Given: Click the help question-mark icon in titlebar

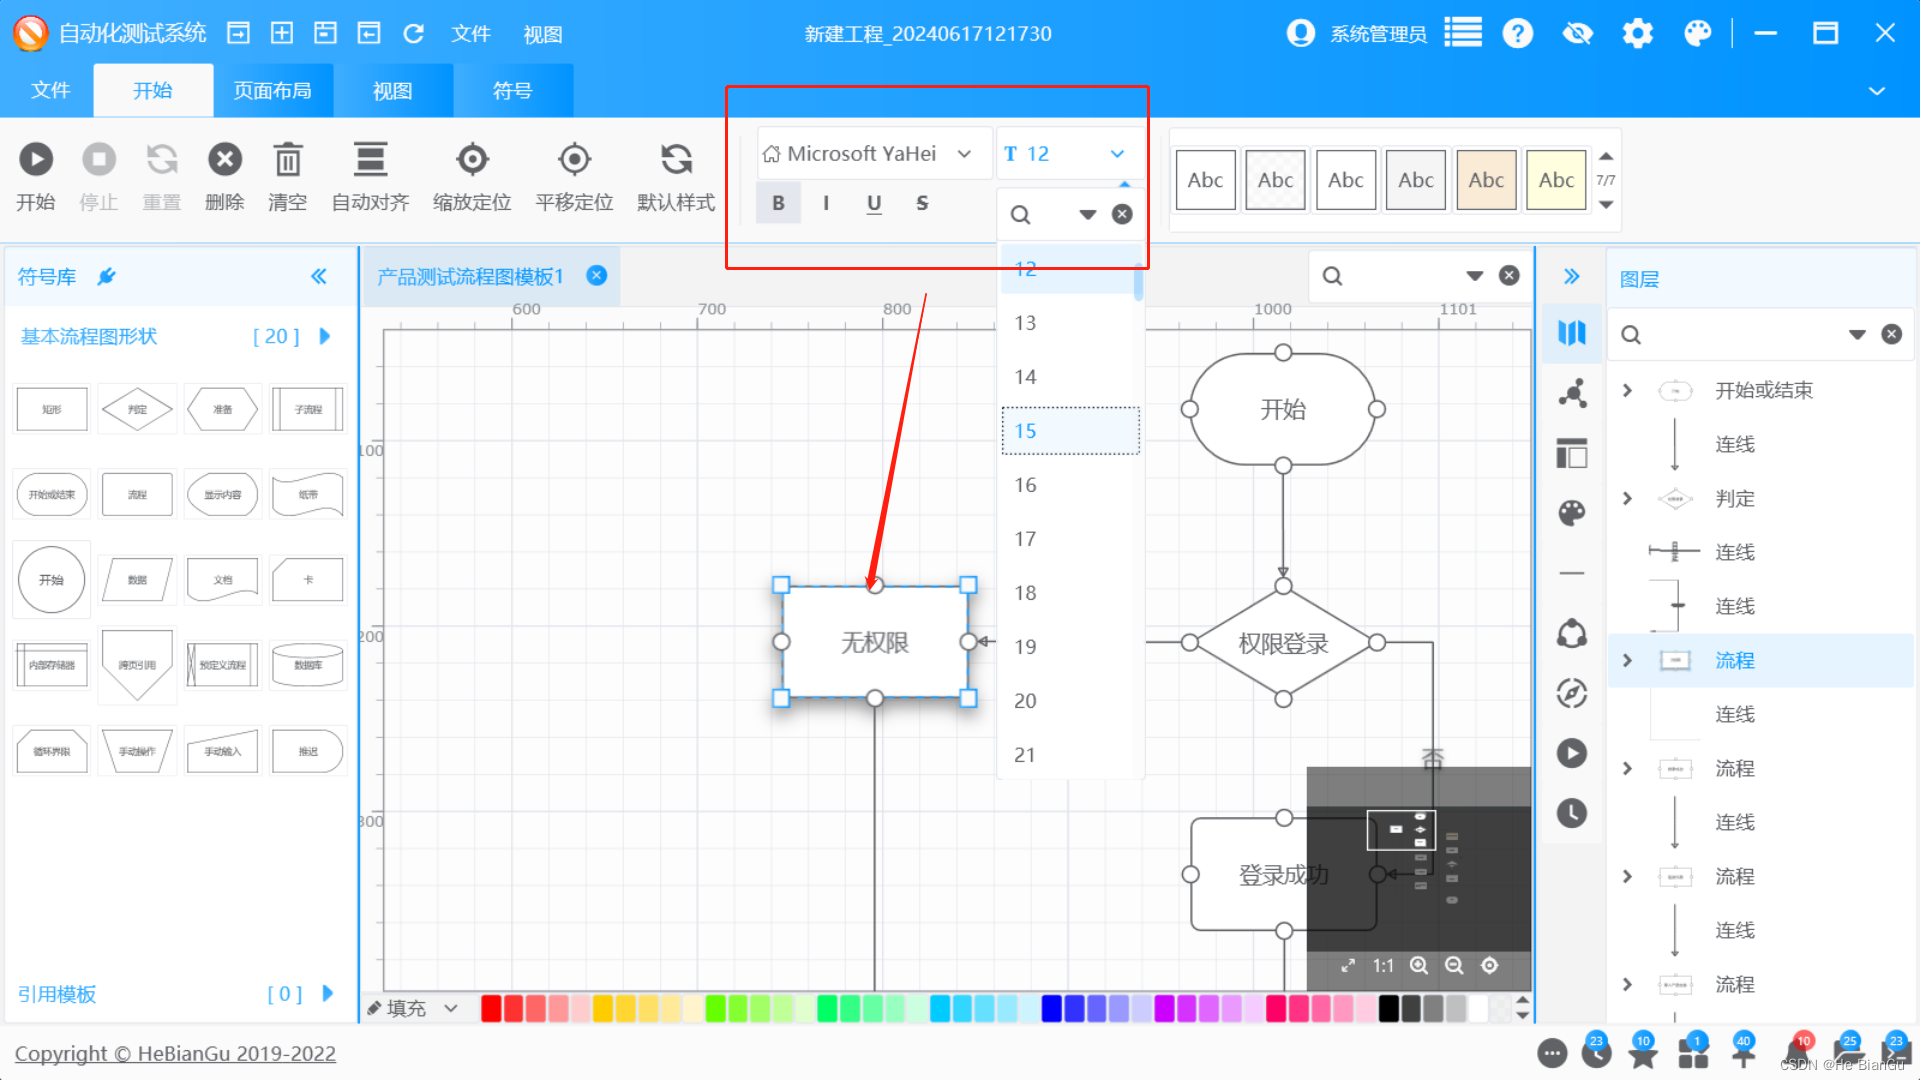Looking at the screenshot, I should pos(1518,33).
